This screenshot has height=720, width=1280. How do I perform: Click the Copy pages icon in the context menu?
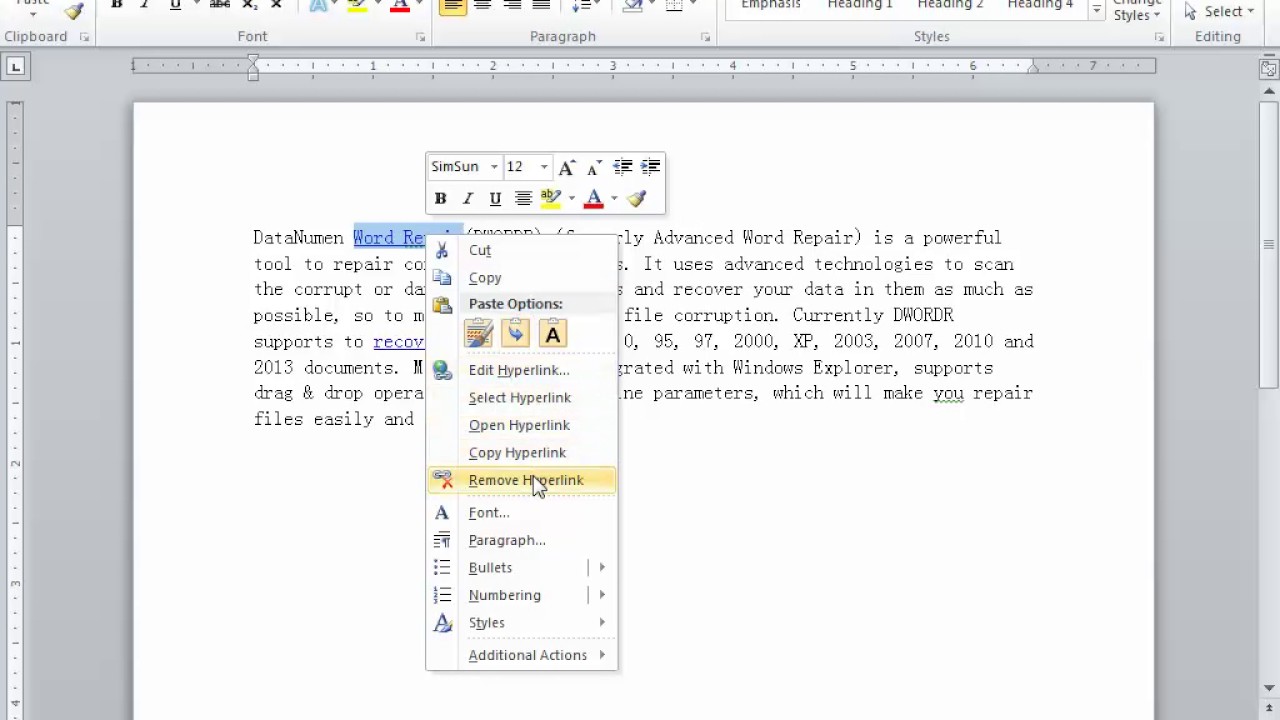442,278
